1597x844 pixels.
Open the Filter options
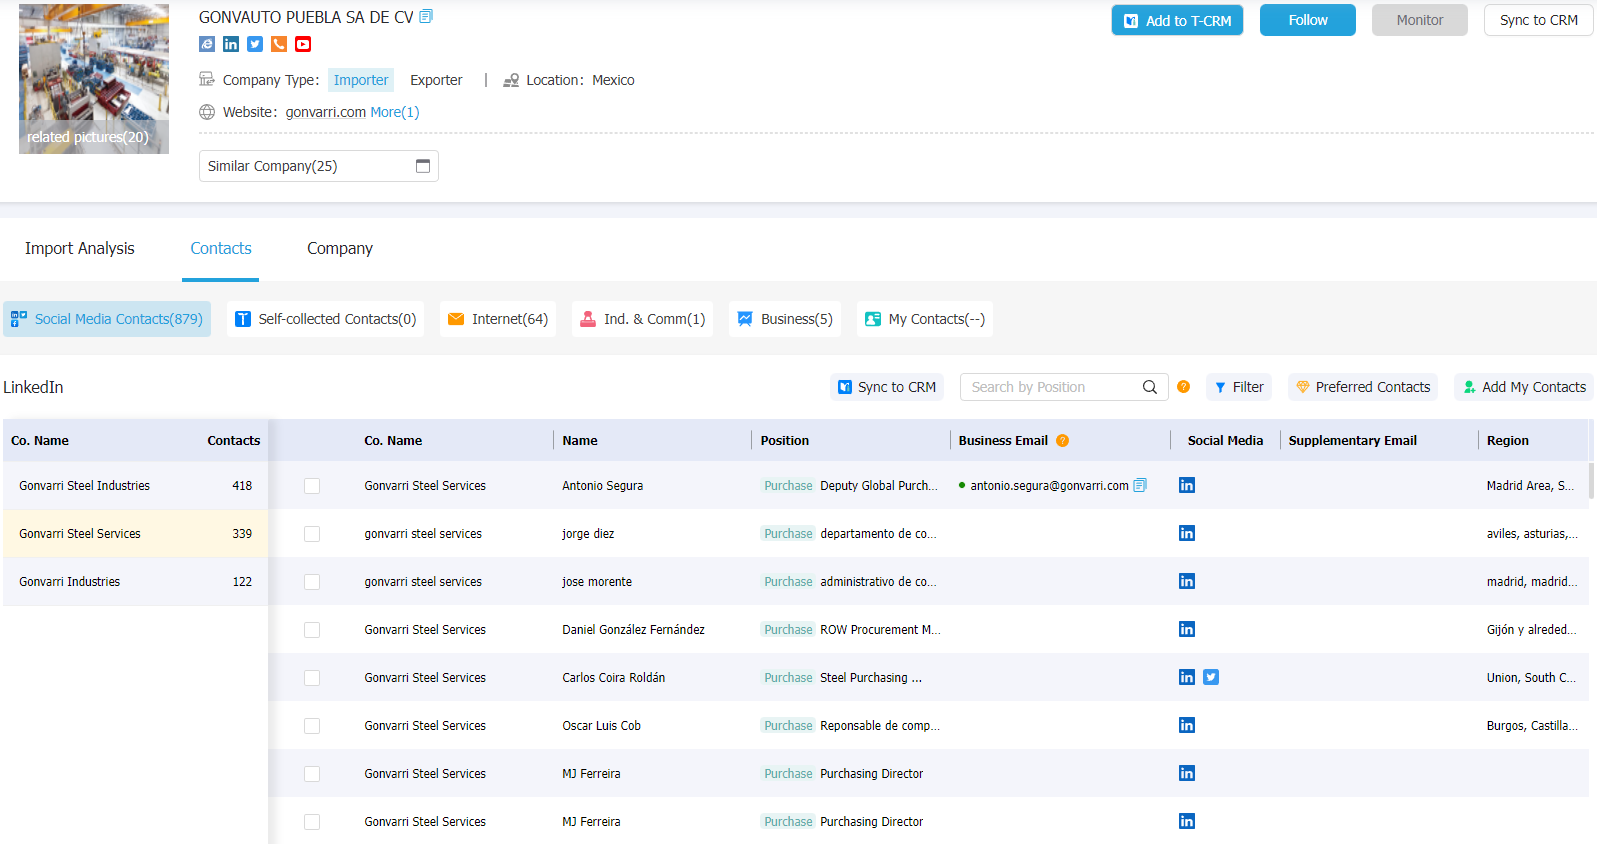pos(1239,387)
